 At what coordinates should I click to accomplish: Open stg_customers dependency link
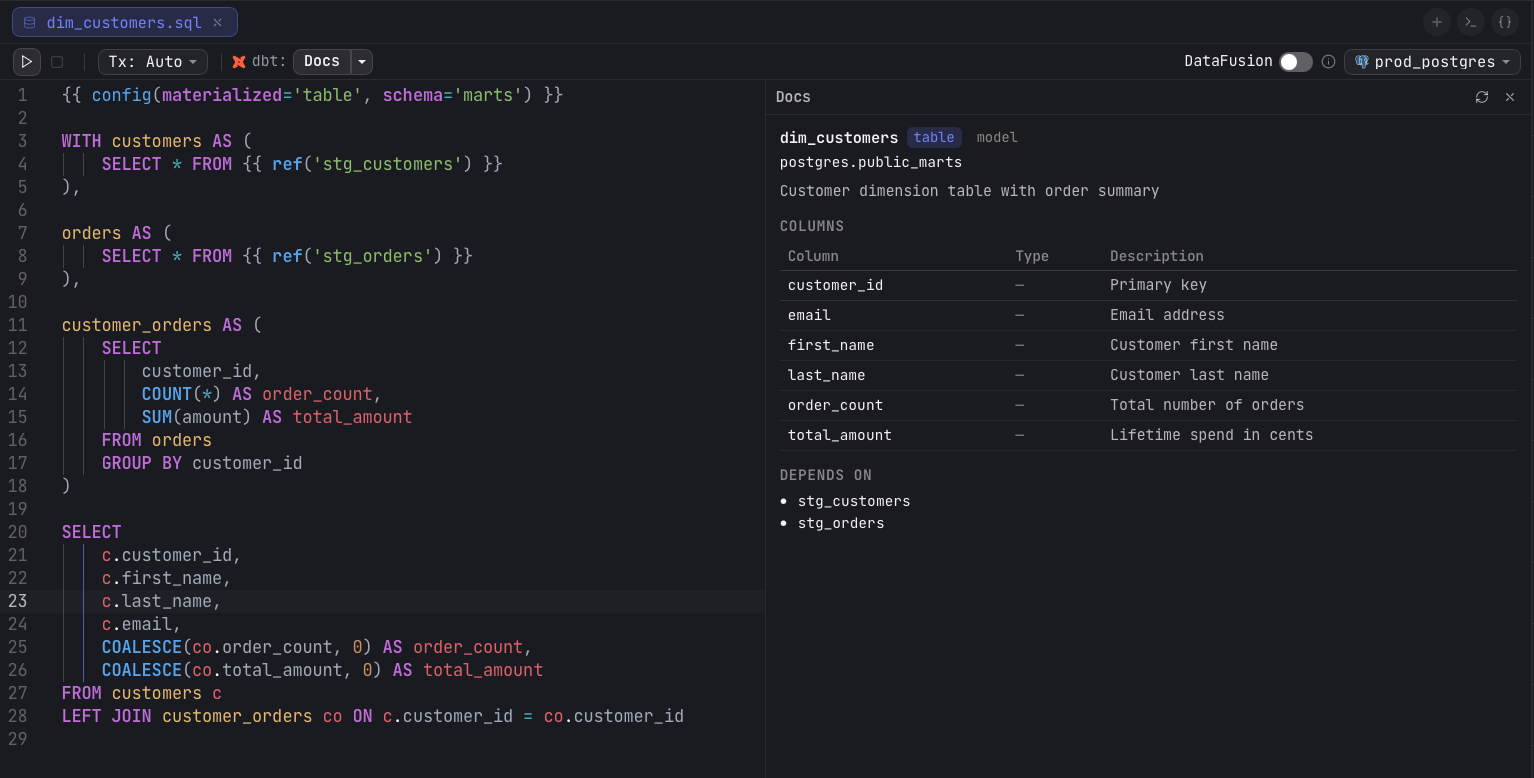(854, 501)
